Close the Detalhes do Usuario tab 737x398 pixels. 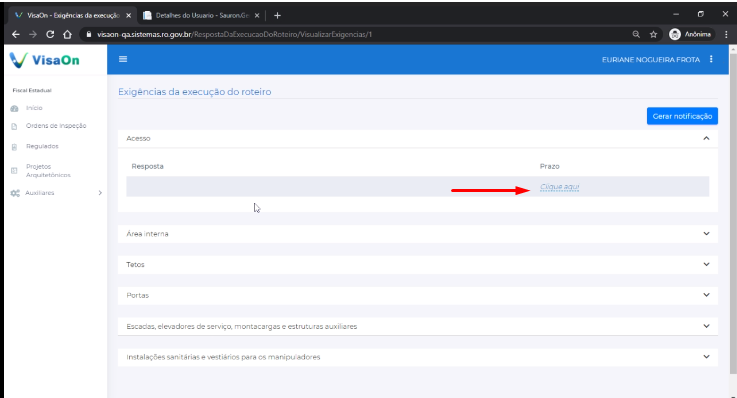click(x=257, y=16)
